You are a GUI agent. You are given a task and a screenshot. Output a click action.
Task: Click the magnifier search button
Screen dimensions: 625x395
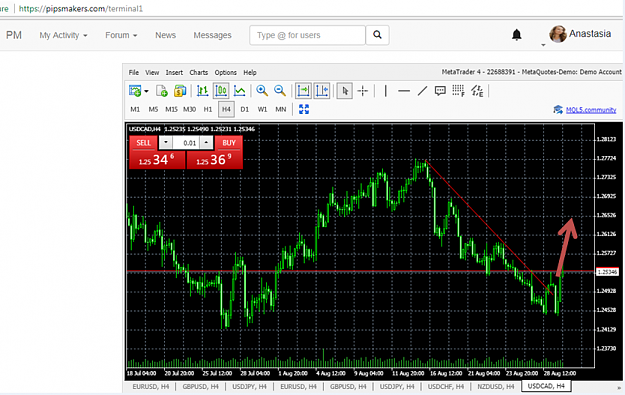pos(377,35)
